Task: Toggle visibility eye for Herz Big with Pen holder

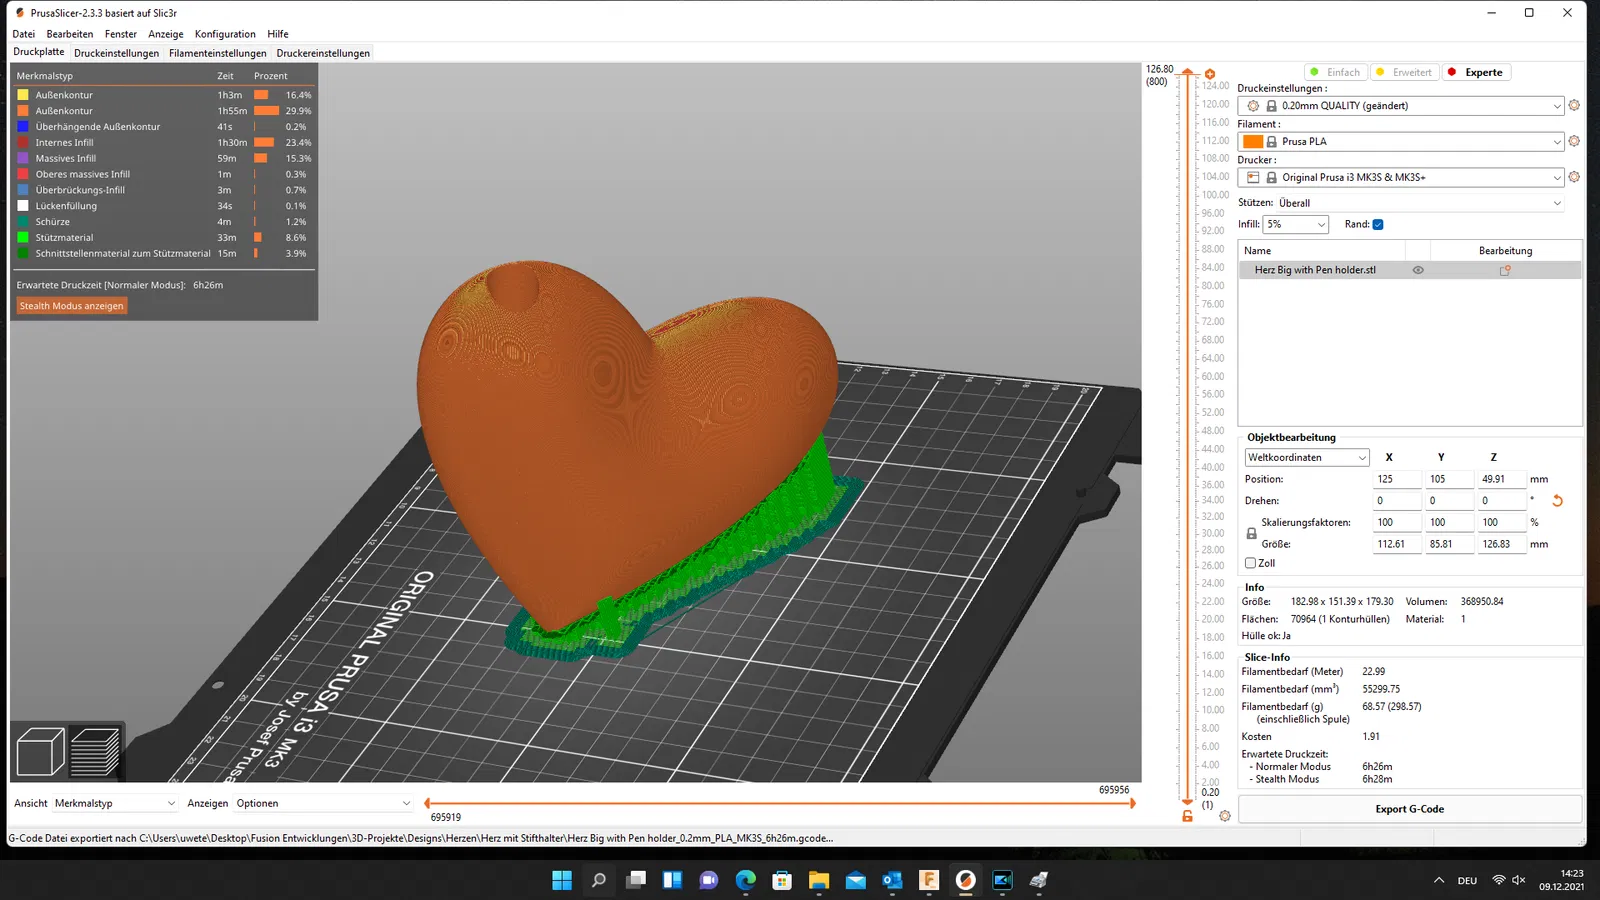Action: 1418,270
